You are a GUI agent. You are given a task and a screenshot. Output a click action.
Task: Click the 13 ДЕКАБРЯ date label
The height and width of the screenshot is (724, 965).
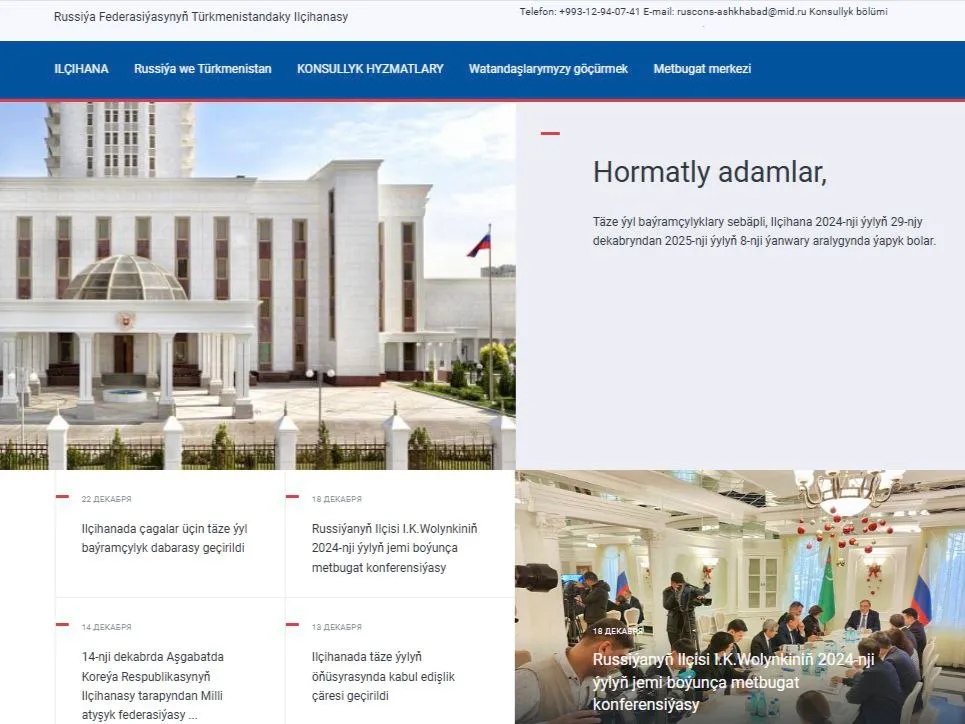337,627
